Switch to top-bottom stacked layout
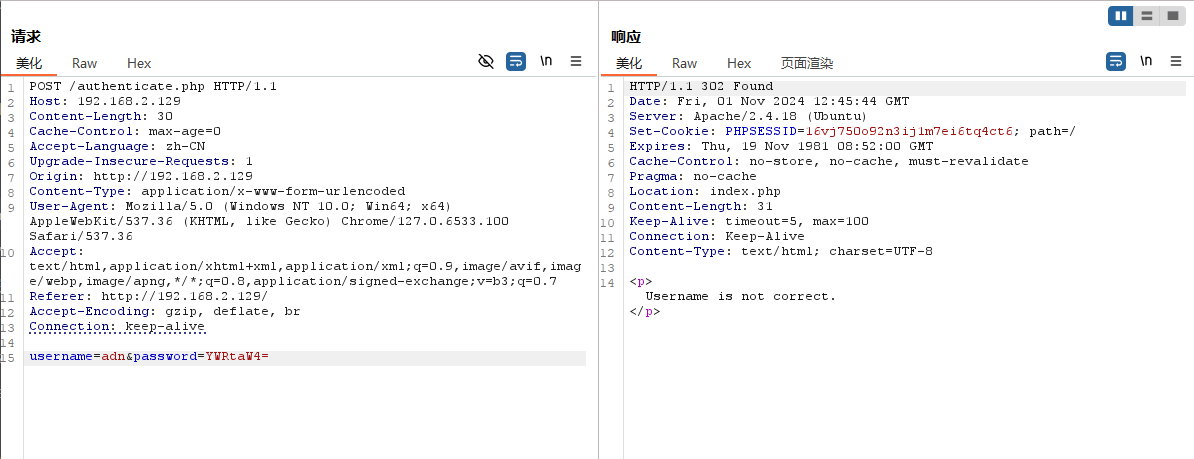 pyautogui.click(x=1146, y=16)
